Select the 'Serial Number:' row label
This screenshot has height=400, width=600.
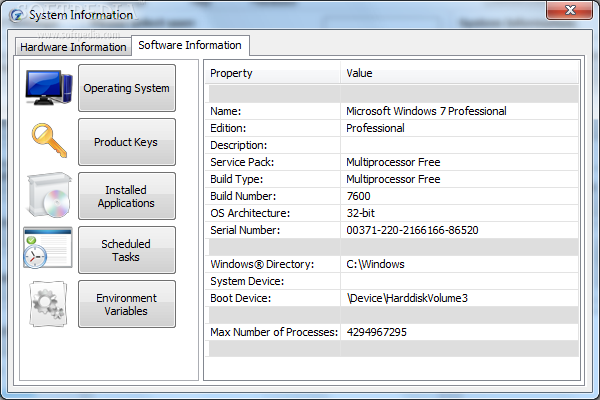pyautogui.click(x=245, y=230)
